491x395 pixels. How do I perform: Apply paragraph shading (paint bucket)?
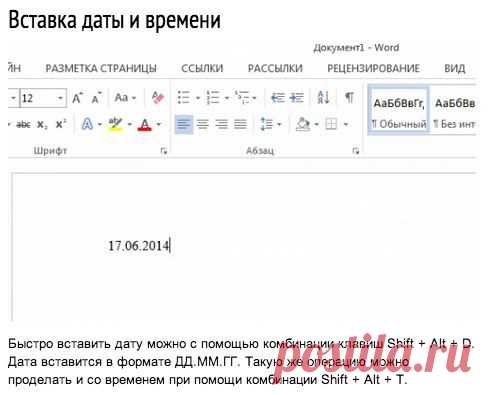(x=303, y=124)
